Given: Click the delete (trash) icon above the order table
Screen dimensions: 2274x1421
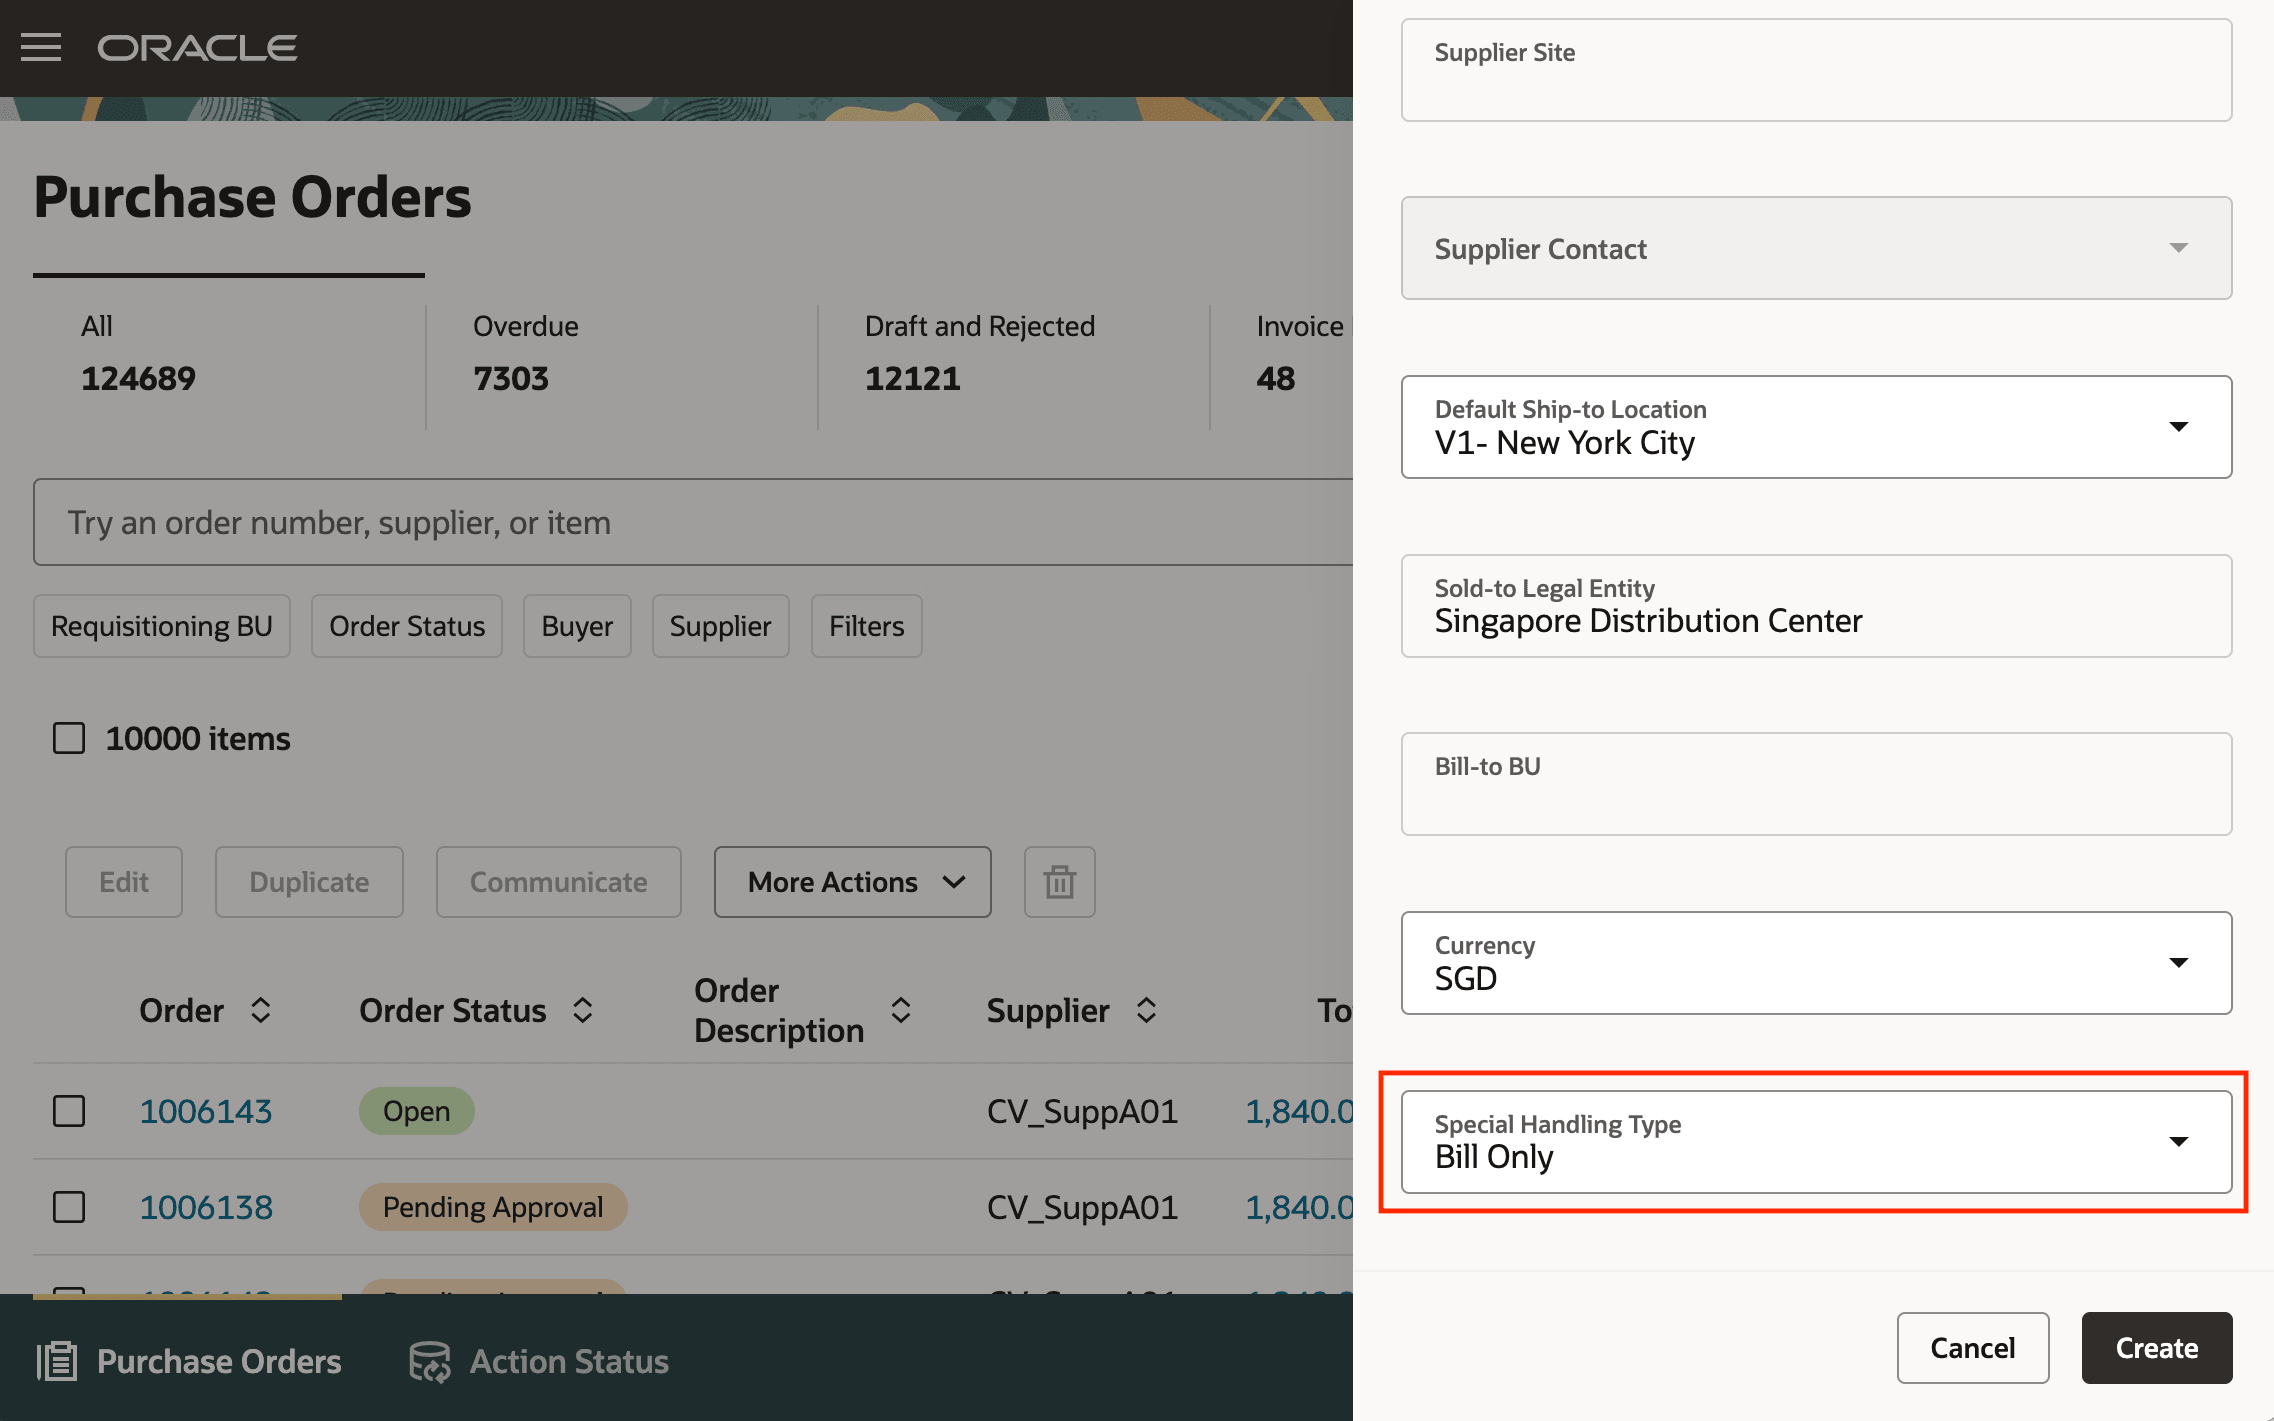Looking at the screenshot, I should 1059,882.
